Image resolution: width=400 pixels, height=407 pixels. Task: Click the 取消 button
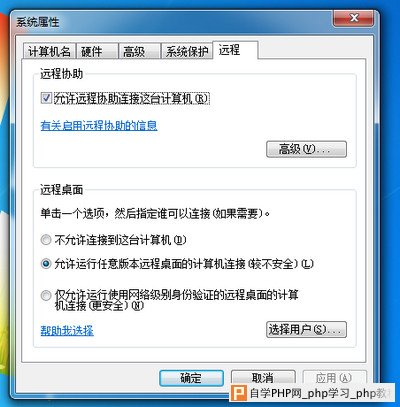click(x=263, y=378)
